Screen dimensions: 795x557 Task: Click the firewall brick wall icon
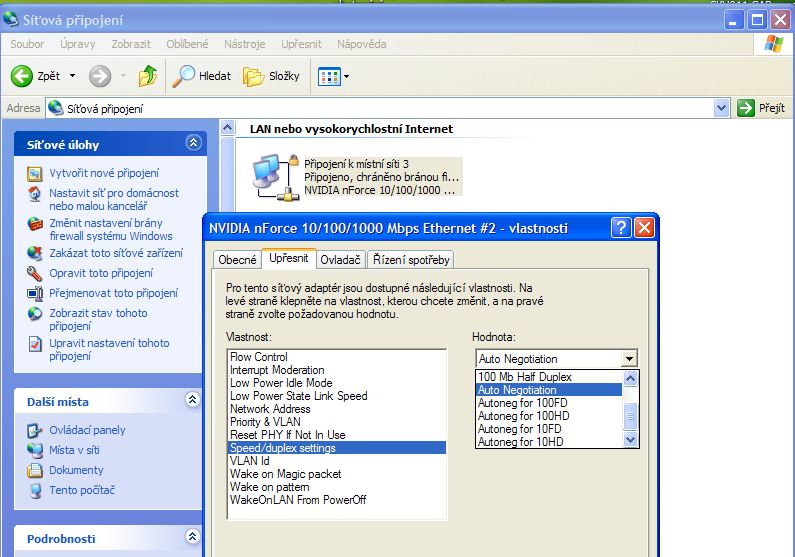tap(34, 224)
